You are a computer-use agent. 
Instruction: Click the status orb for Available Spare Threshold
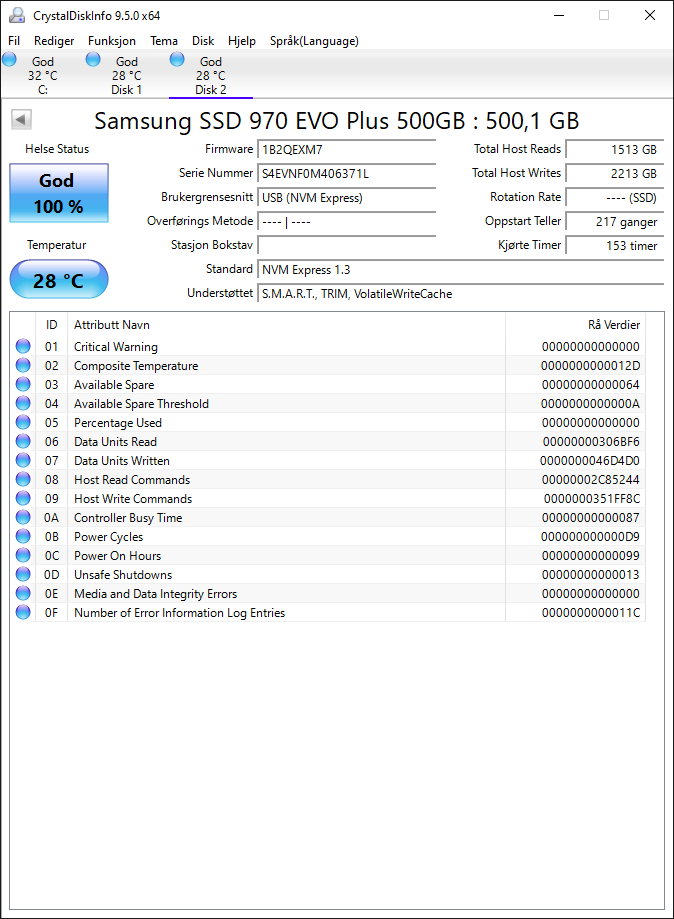23,403
